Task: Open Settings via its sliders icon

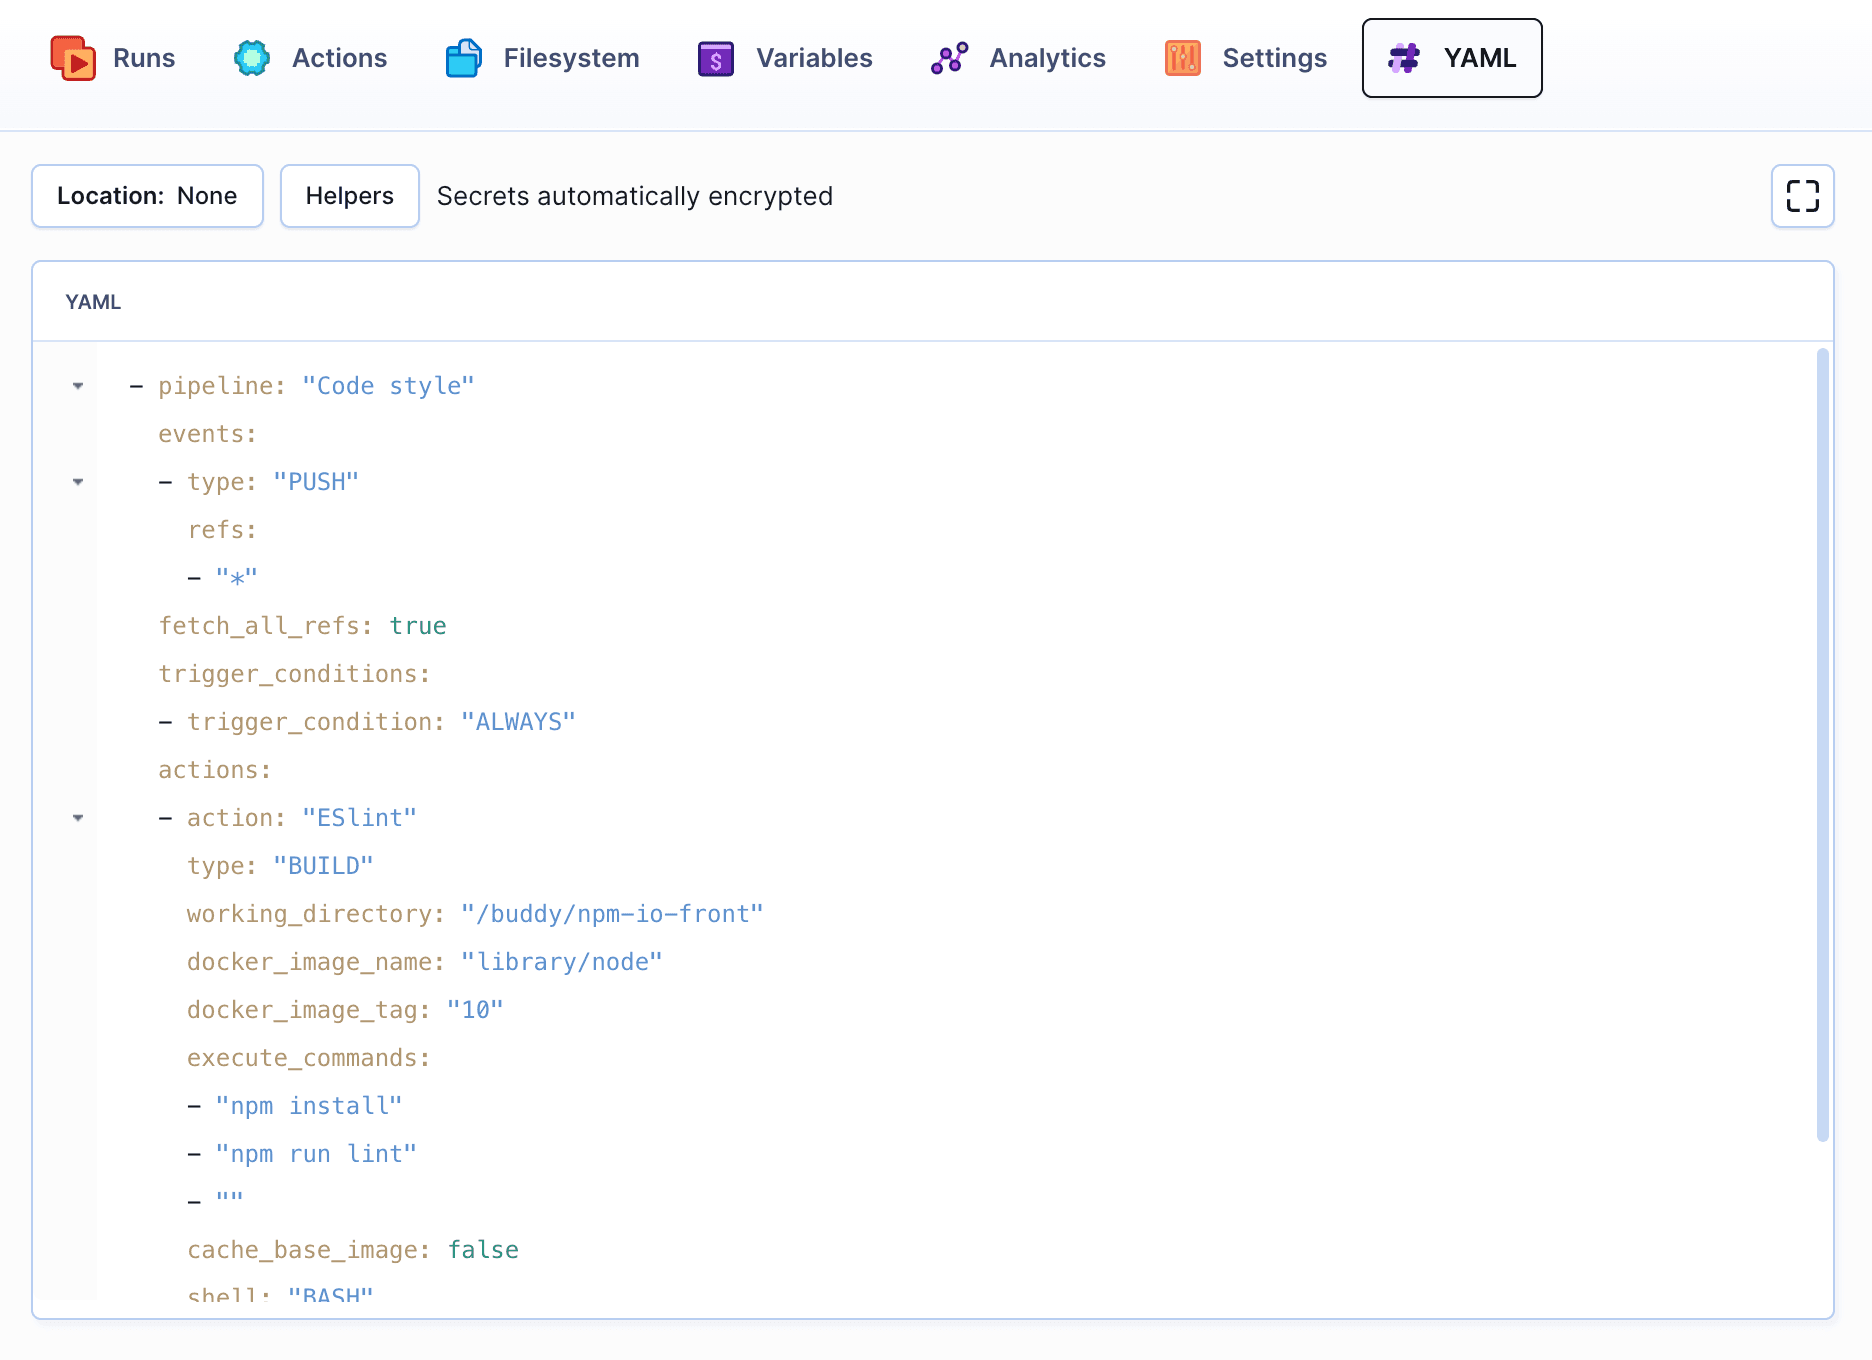Action: (1182, 58)
